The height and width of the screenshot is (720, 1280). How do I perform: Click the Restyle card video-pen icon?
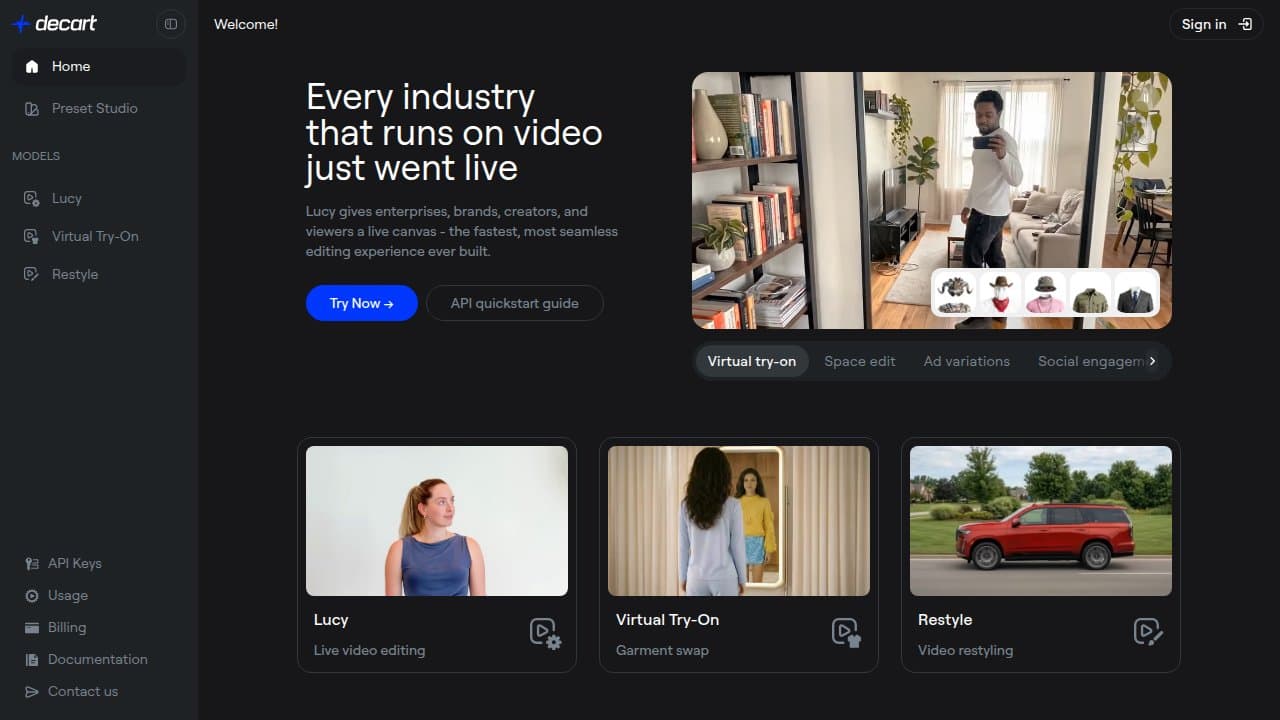tap(1148, 632)
